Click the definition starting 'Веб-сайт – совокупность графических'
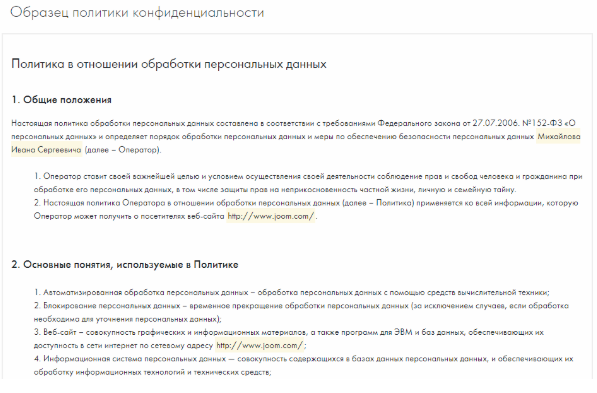597x393 pixels. click(x=289, y=339)
